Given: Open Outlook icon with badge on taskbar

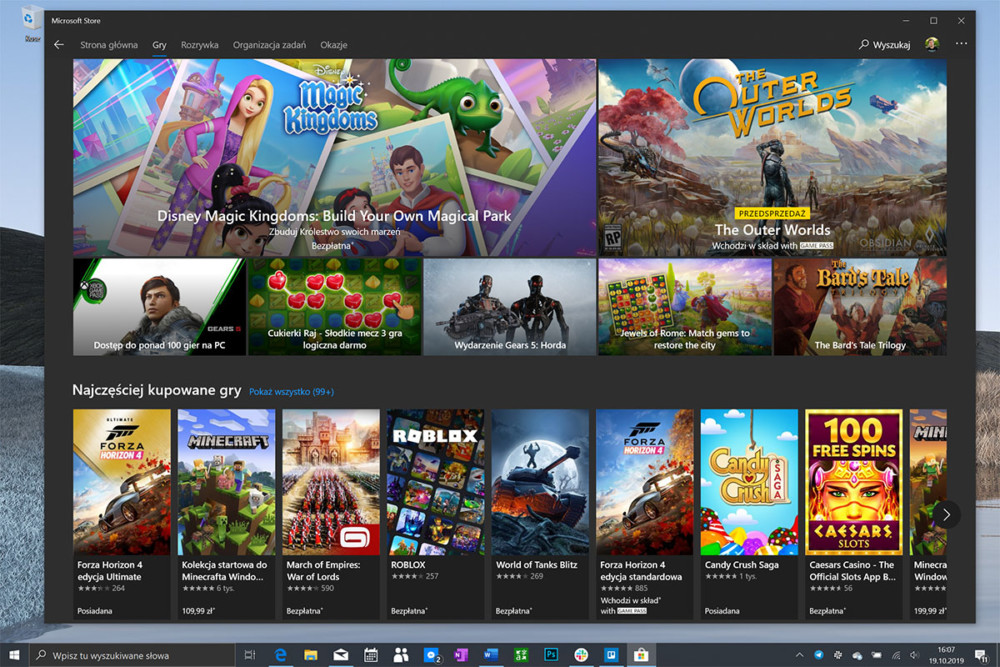Looking at the screenshot, I should click(432, 655).
